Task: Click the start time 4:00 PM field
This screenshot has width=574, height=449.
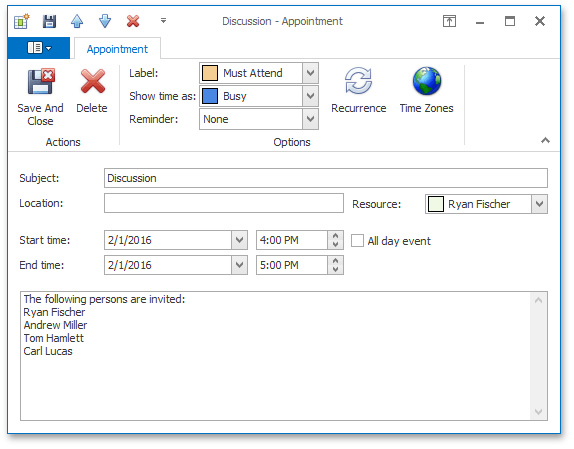Action: pos(292,240)
